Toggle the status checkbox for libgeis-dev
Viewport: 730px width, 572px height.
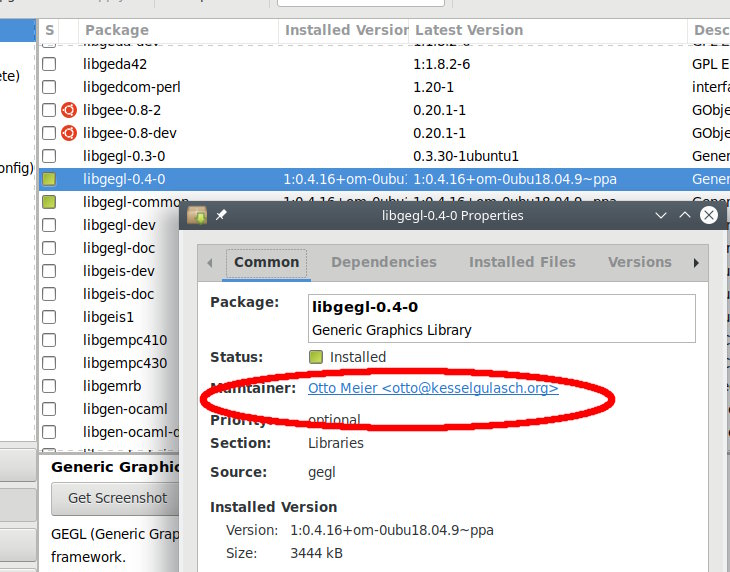coord(49,271)
